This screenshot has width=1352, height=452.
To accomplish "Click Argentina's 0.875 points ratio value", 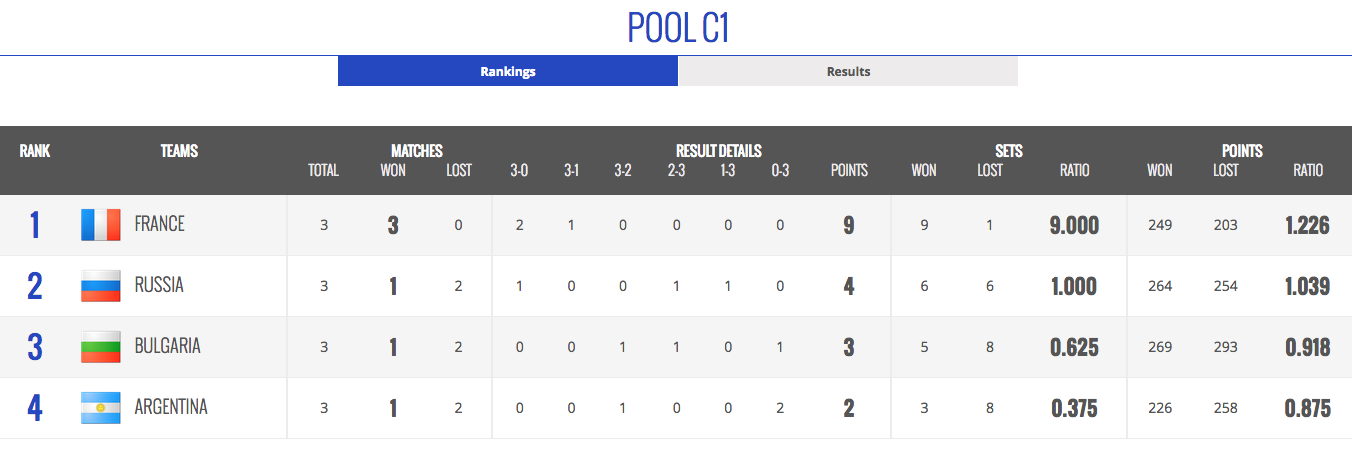I will (1307, 408).
